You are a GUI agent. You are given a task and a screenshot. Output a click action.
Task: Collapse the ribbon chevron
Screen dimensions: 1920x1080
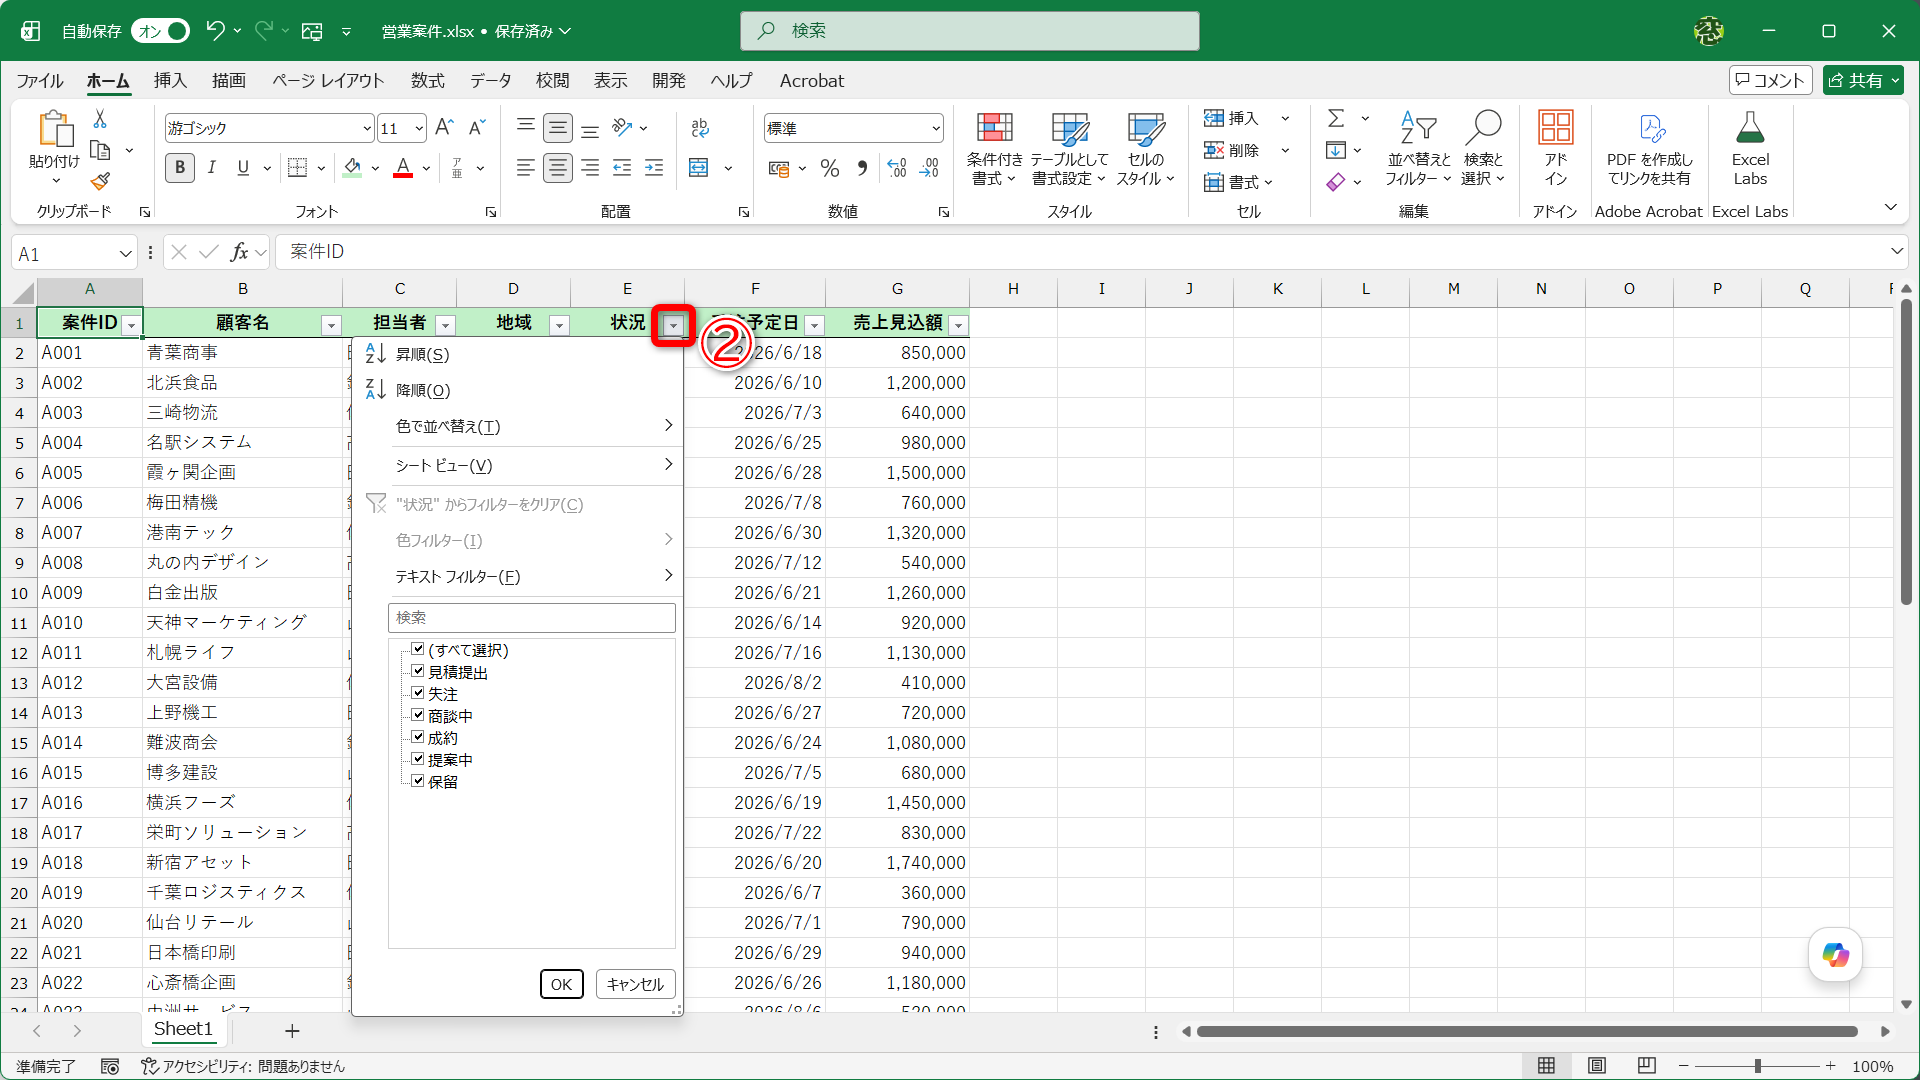coord(1891,207)
